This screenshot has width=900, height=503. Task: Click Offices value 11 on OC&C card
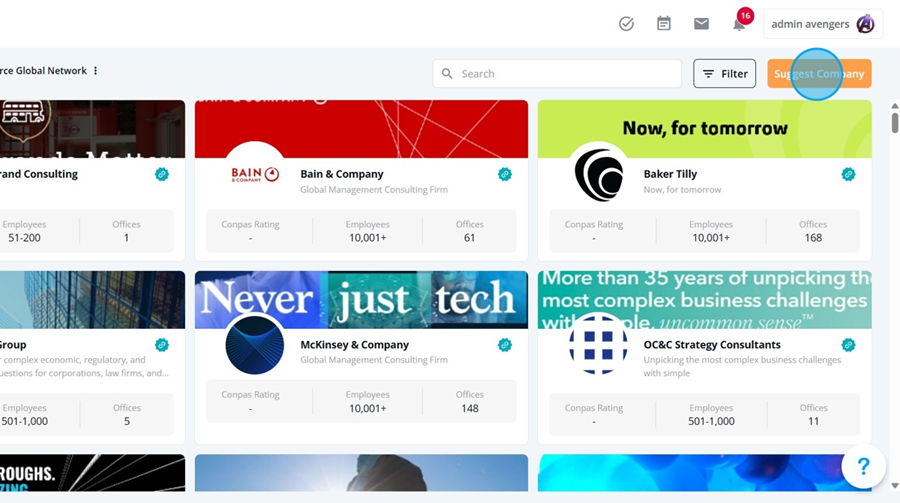813,421
